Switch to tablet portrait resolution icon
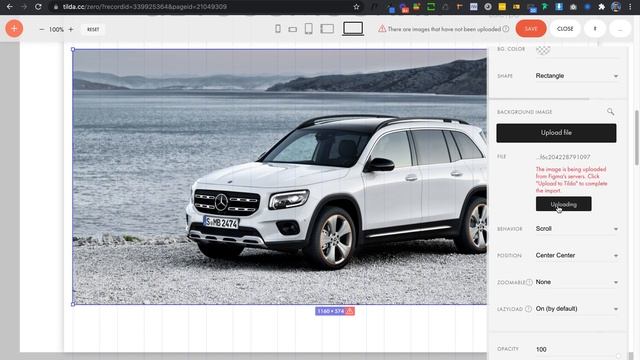 [309, 29]
